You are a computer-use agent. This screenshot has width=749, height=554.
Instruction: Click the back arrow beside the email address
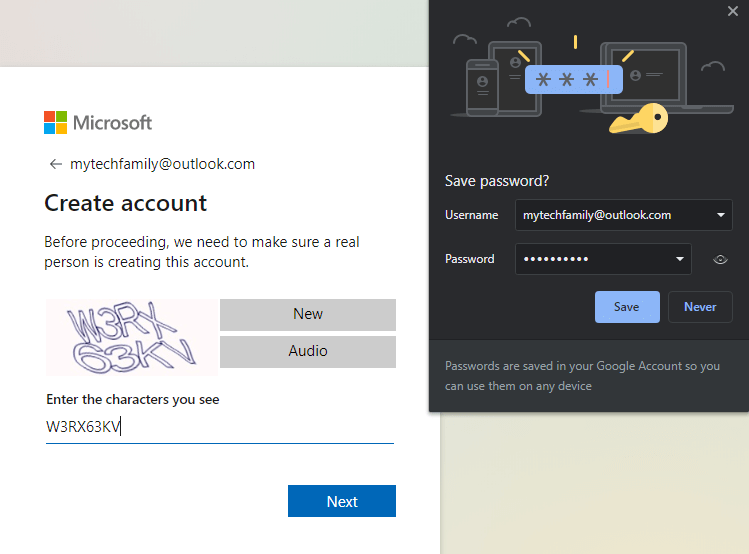coord(56,164)
